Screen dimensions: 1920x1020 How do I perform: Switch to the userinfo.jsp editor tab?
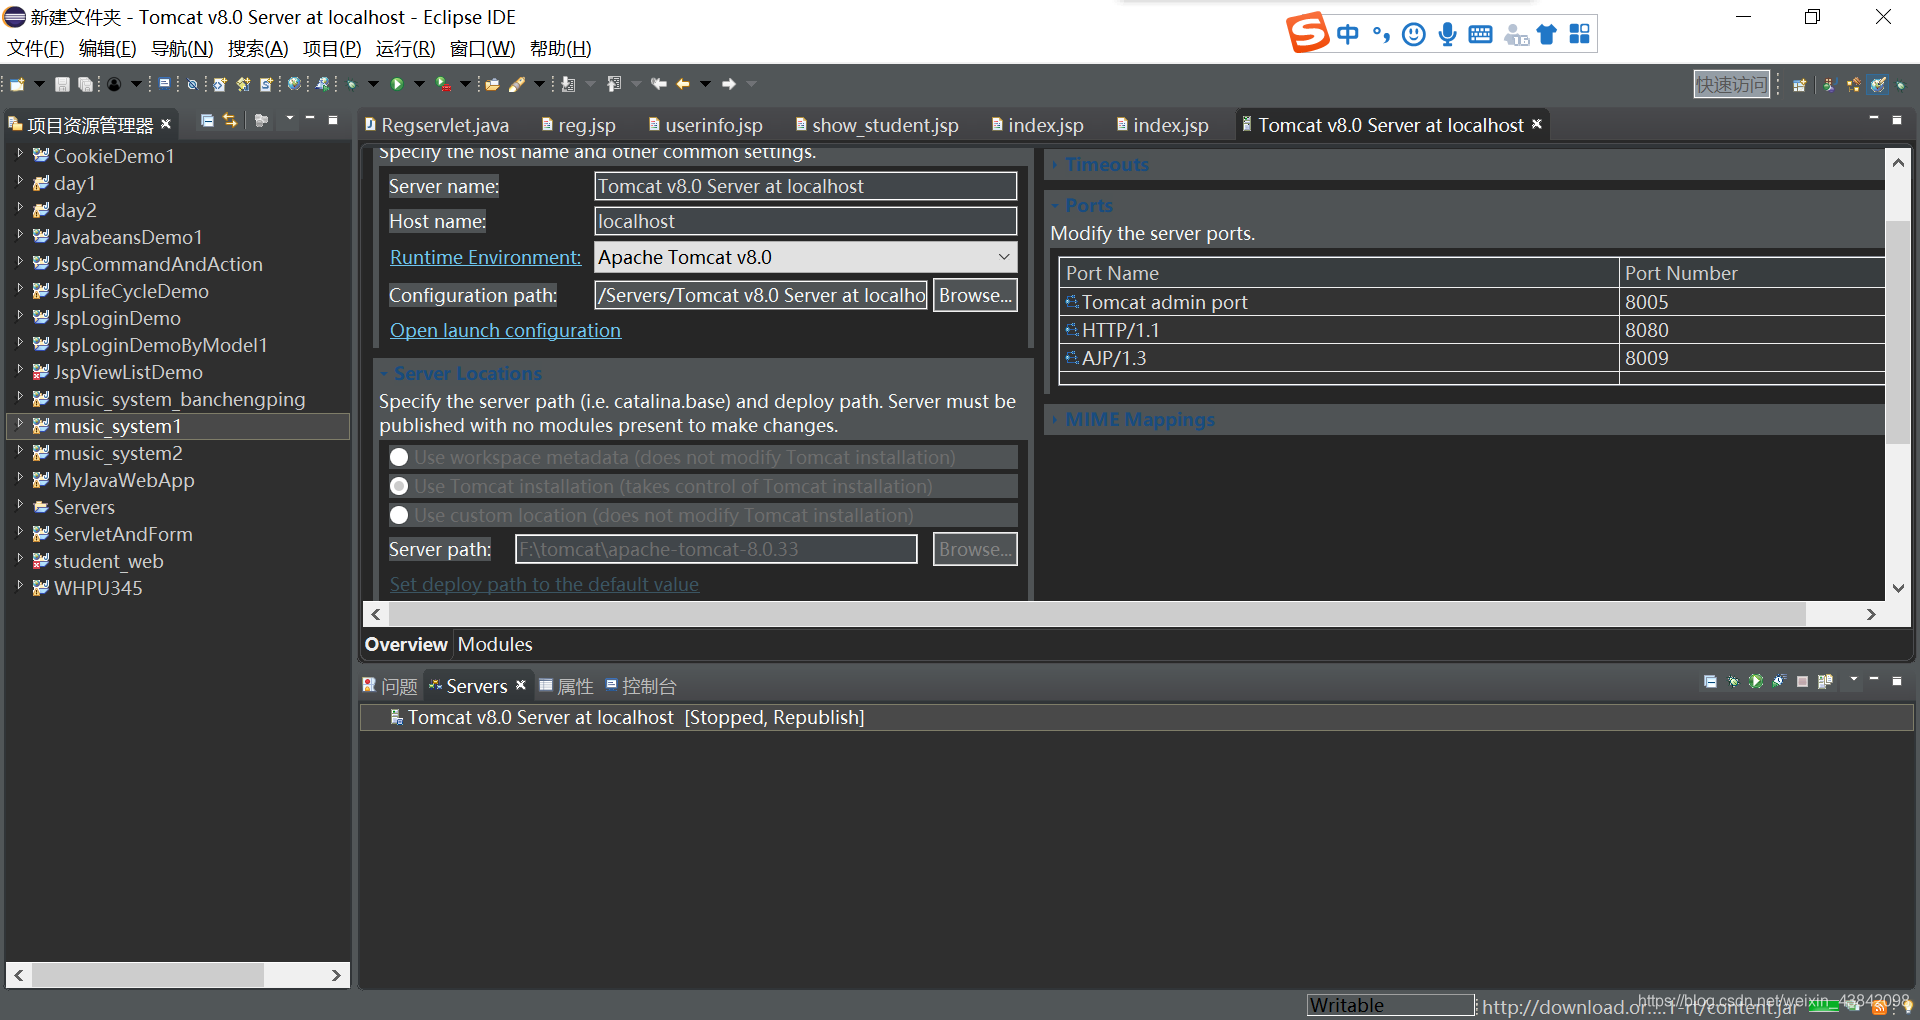coord(706,125)
